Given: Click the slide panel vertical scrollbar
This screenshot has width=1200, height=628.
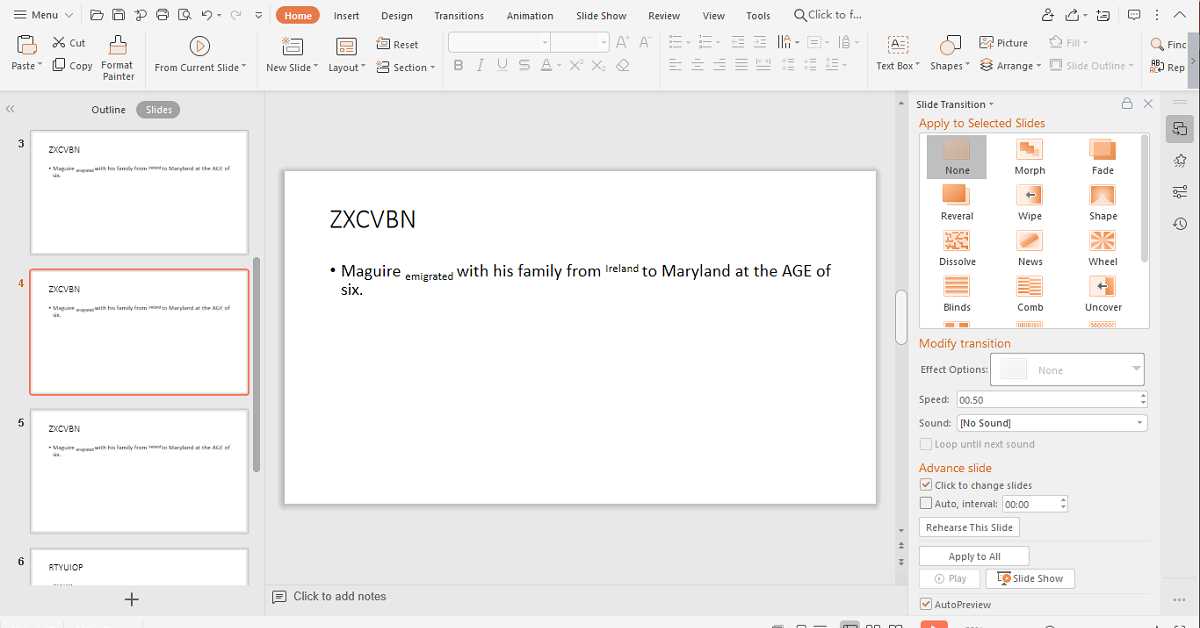Looking at the screenshot, I should coord(257,364).
